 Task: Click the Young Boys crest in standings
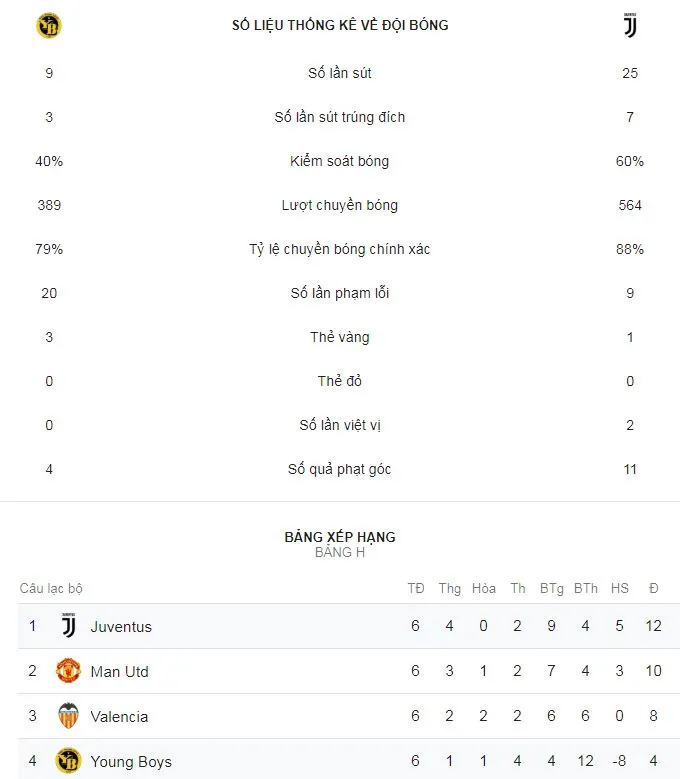coord(68,761)
